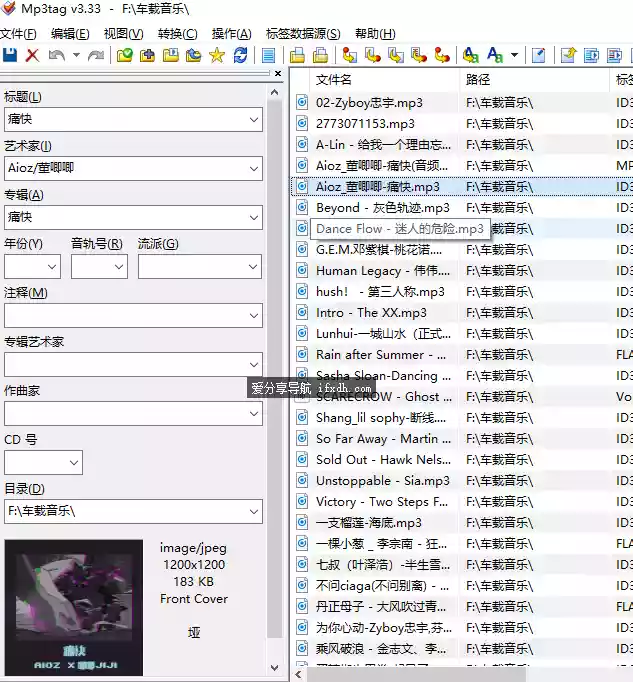
Task: Click the Front Cover album art thumbnail
Action: tap(74, 608)
